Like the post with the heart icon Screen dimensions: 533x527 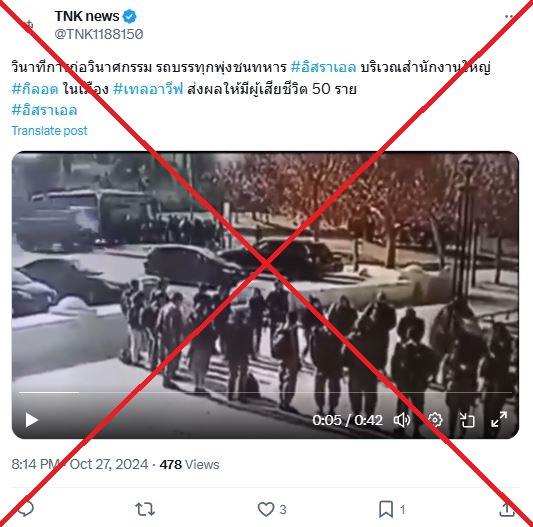(266, 509)
